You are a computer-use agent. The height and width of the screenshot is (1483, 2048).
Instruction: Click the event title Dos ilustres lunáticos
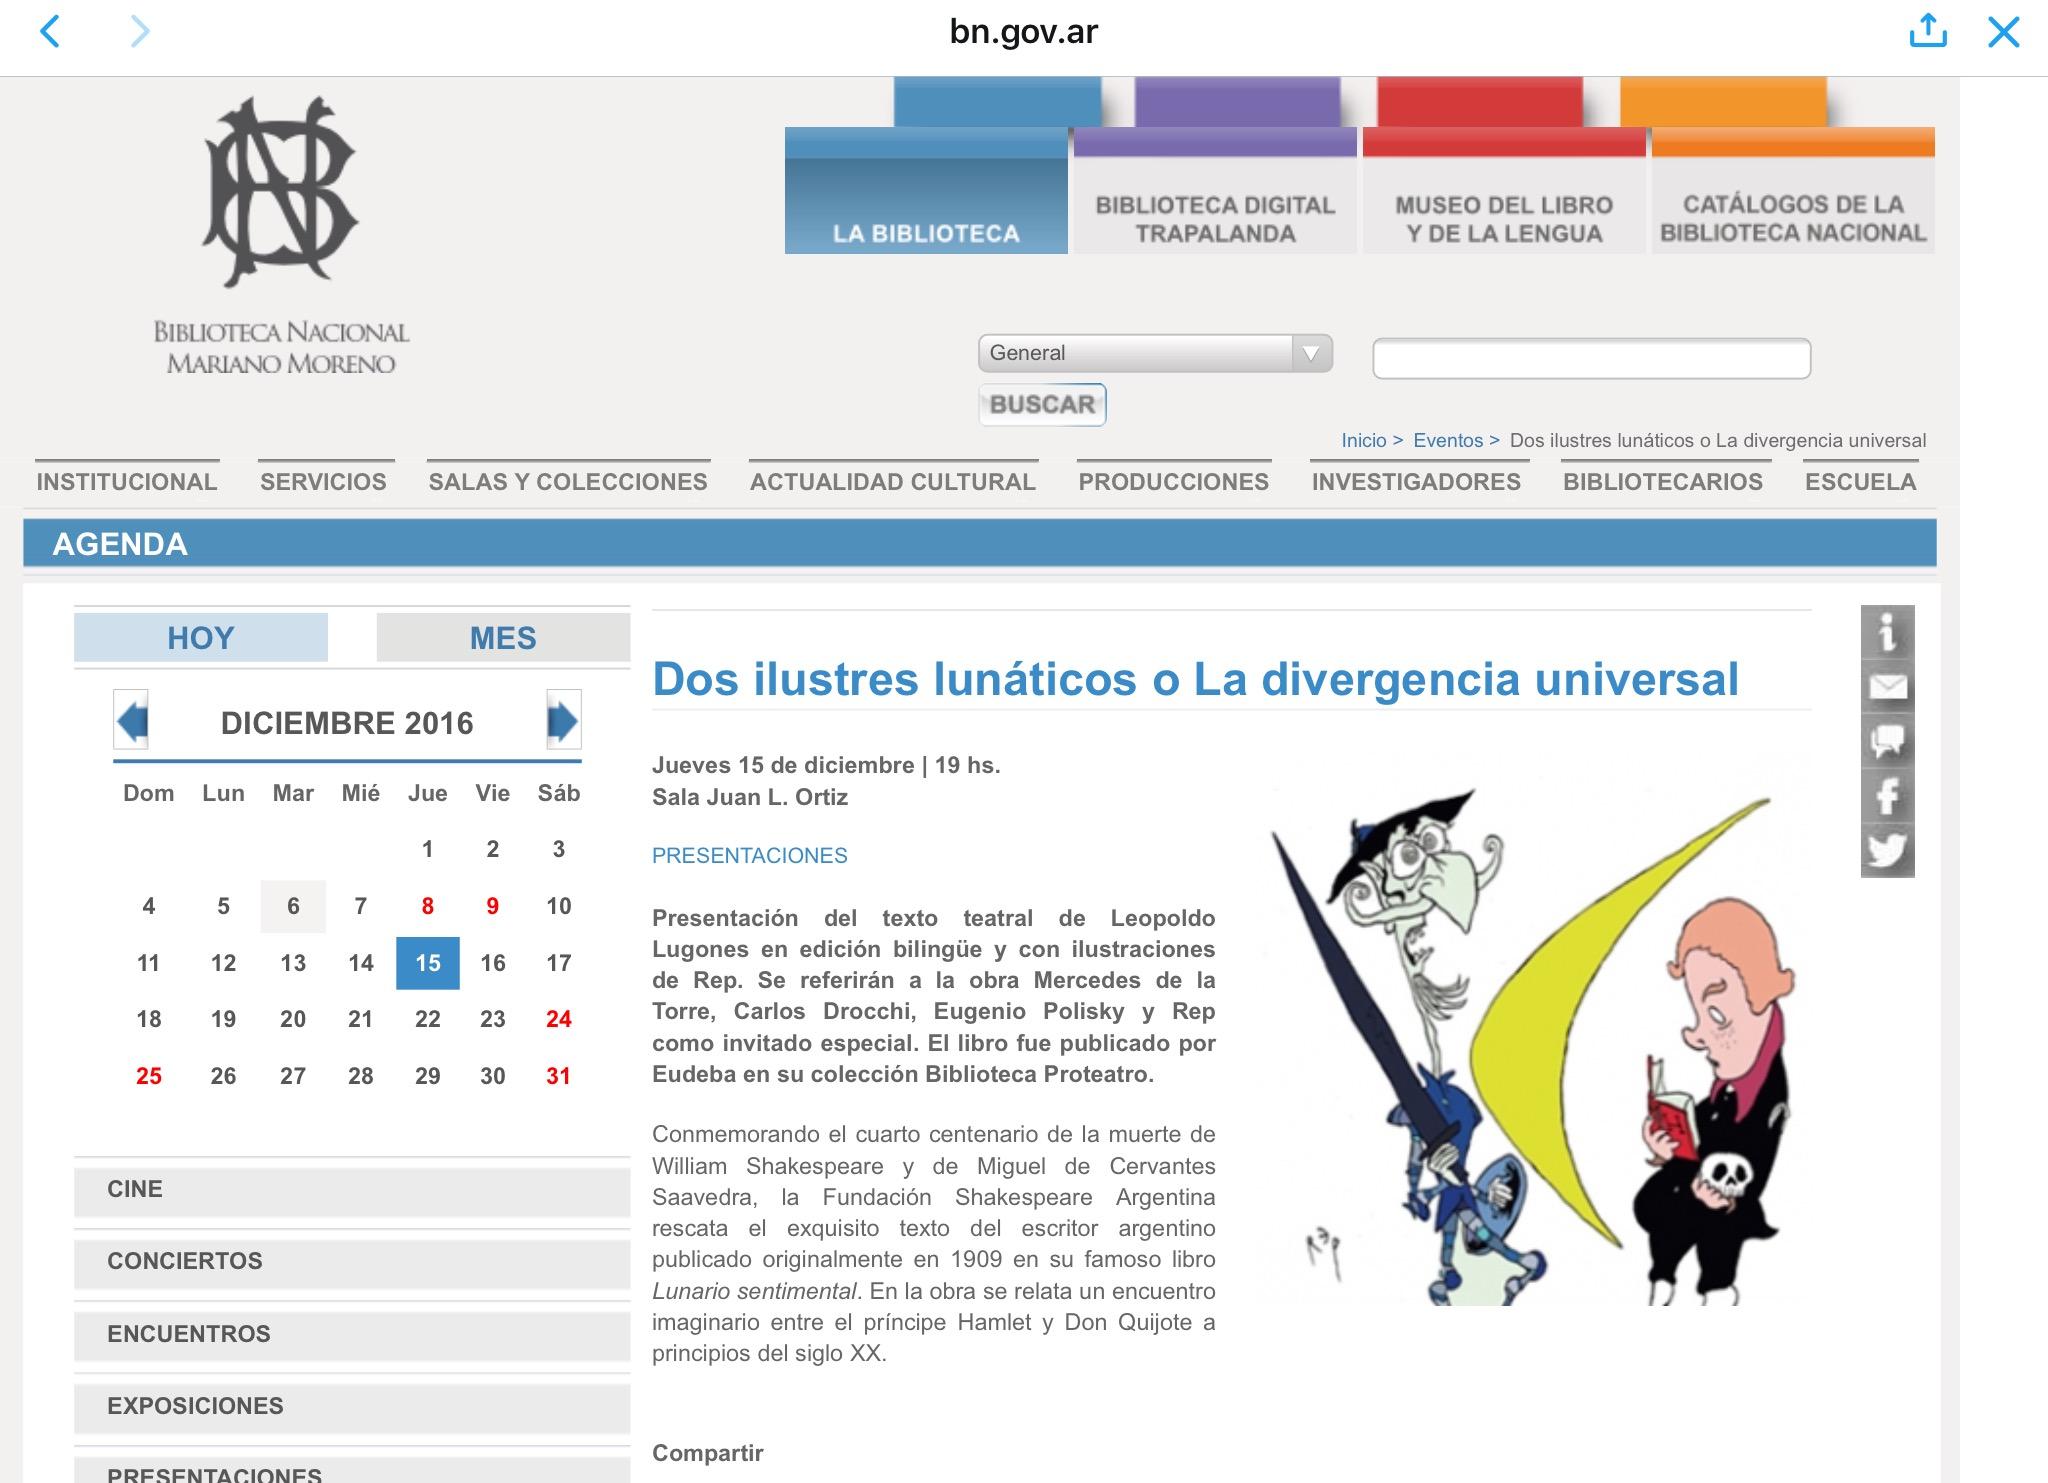tap(1195, 679)
